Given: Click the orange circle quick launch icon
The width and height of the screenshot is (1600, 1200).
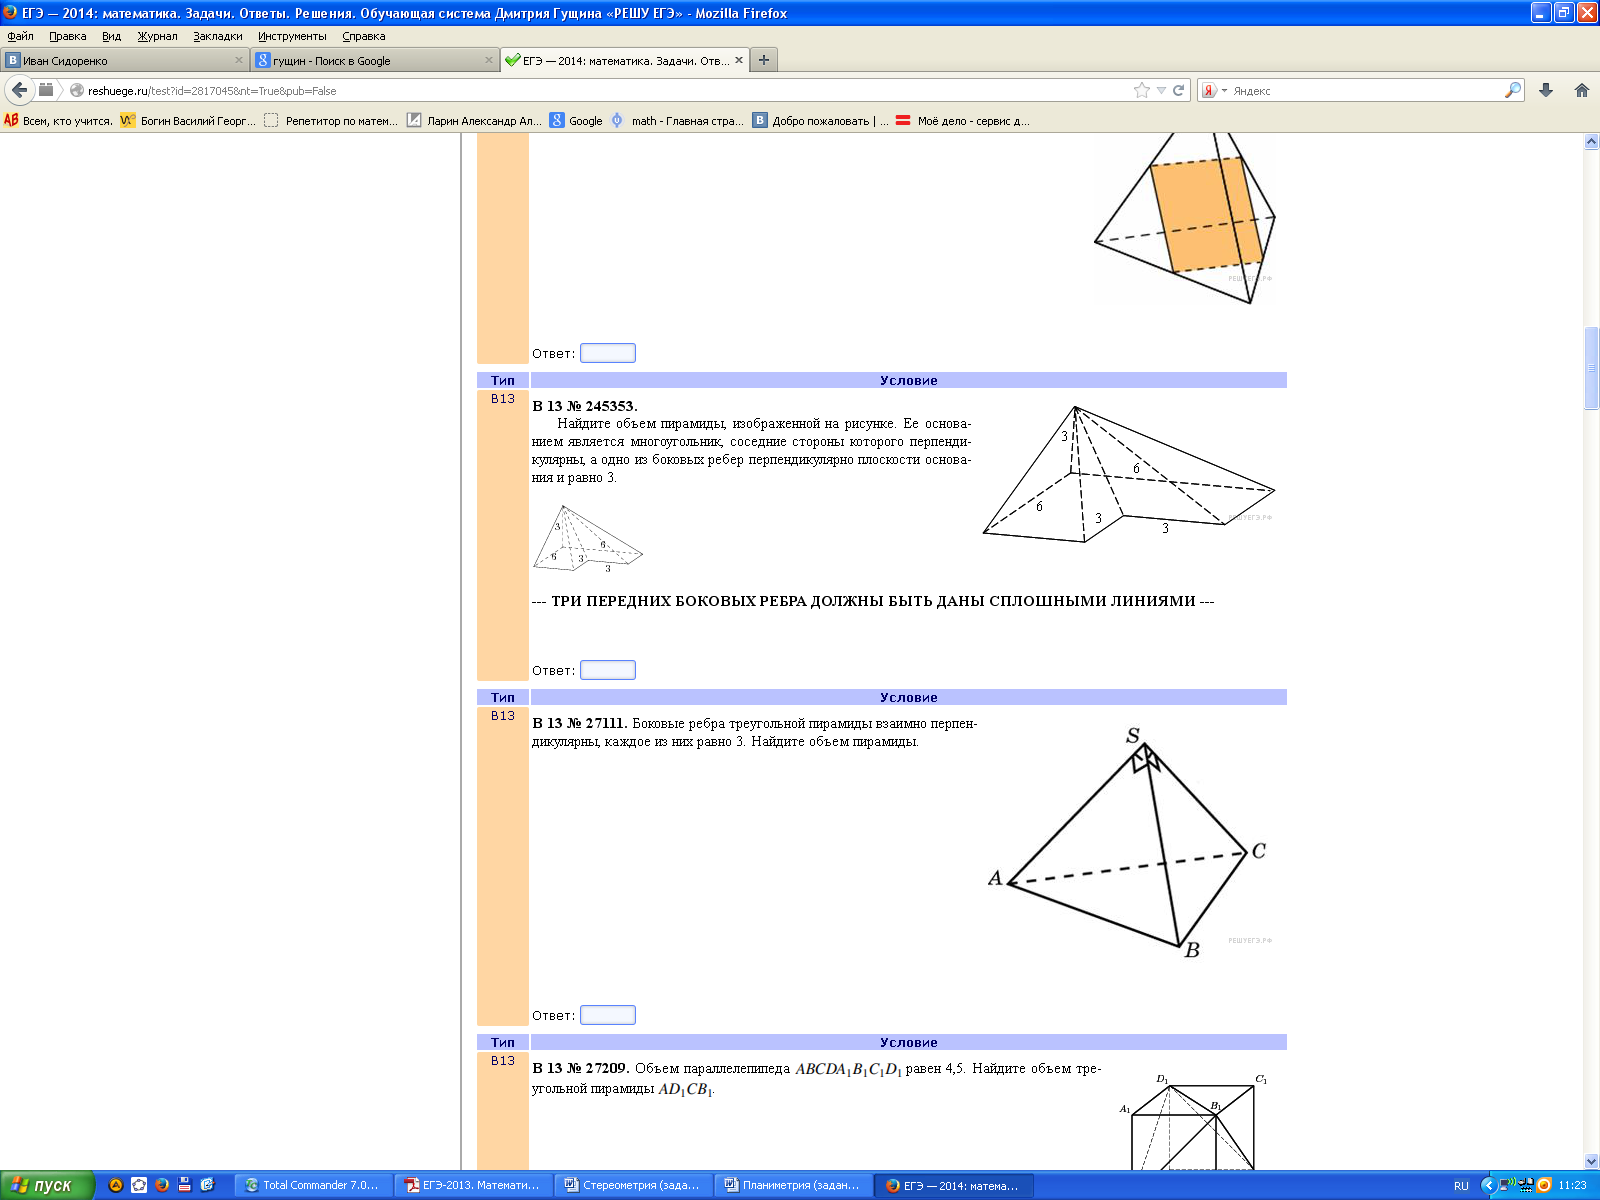Looking at the screenshot, I should [116, 1185].
